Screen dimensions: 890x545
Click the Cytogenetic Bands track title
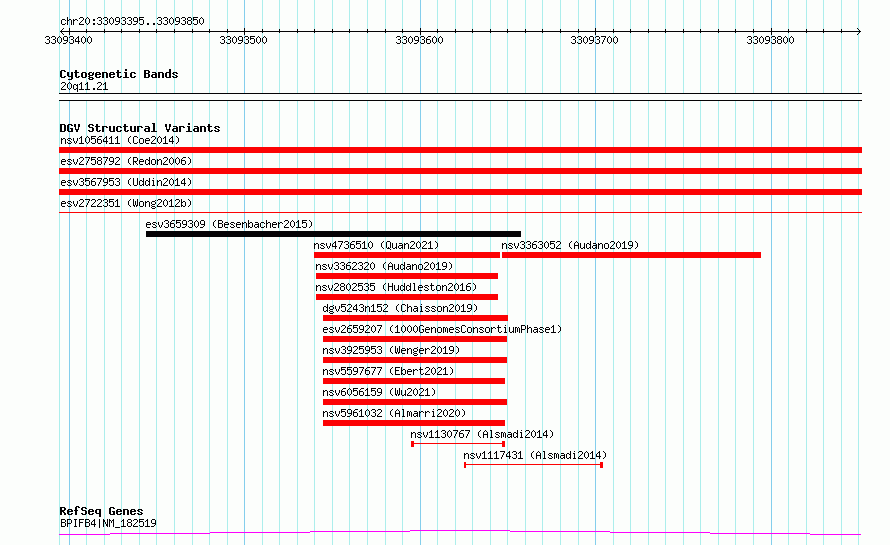tap(119, 74)
